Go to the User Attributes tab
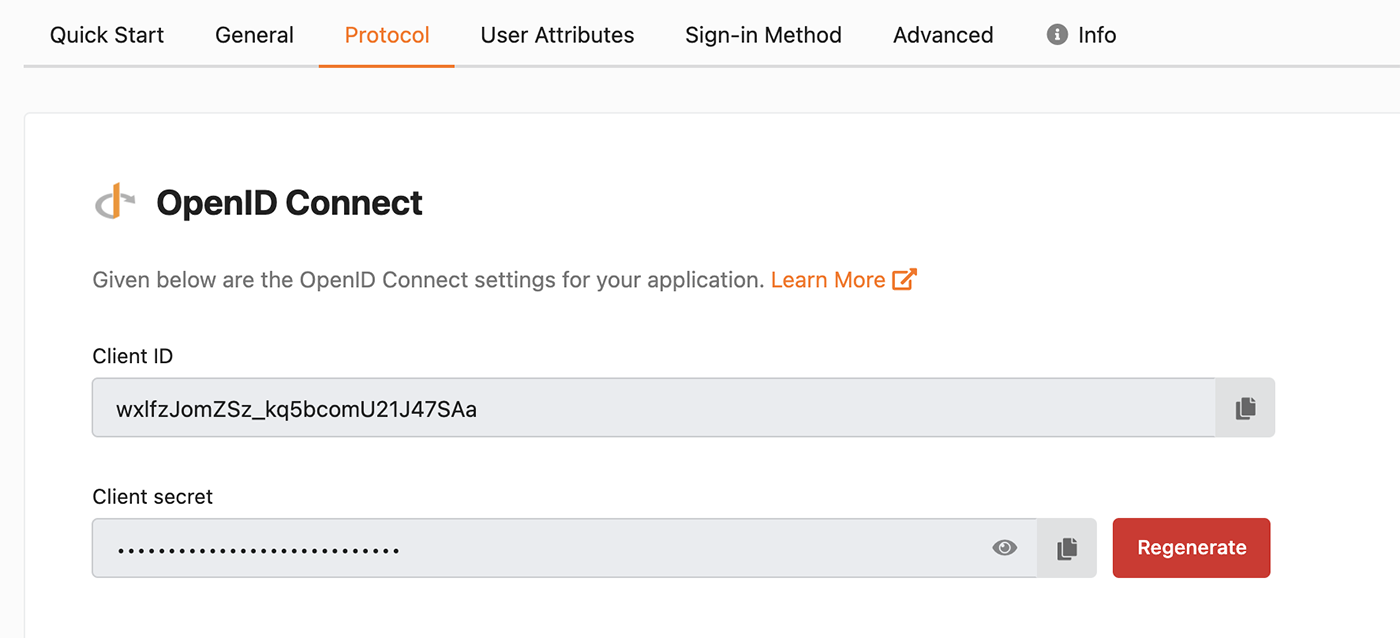This screenshot has height=638, width=1400. [557, 35]
